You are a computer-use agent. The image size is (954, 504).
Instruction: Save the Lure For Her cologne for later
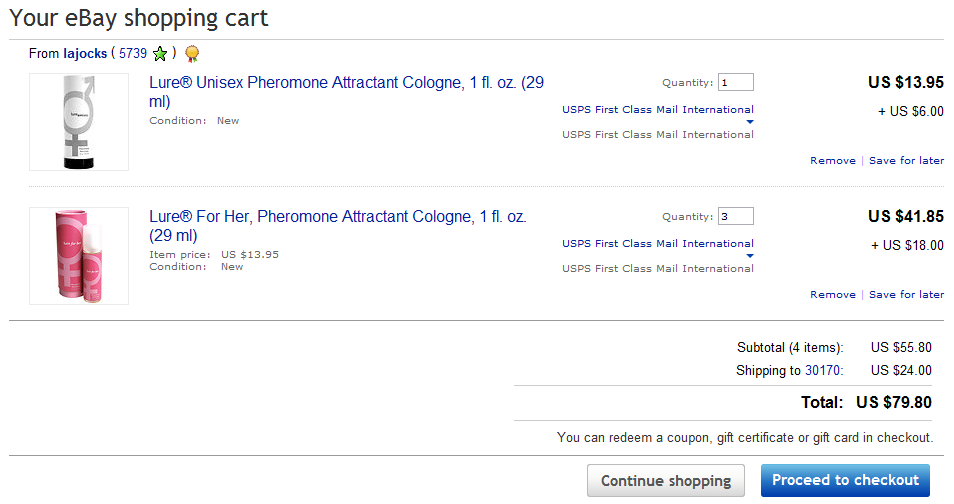906,295
